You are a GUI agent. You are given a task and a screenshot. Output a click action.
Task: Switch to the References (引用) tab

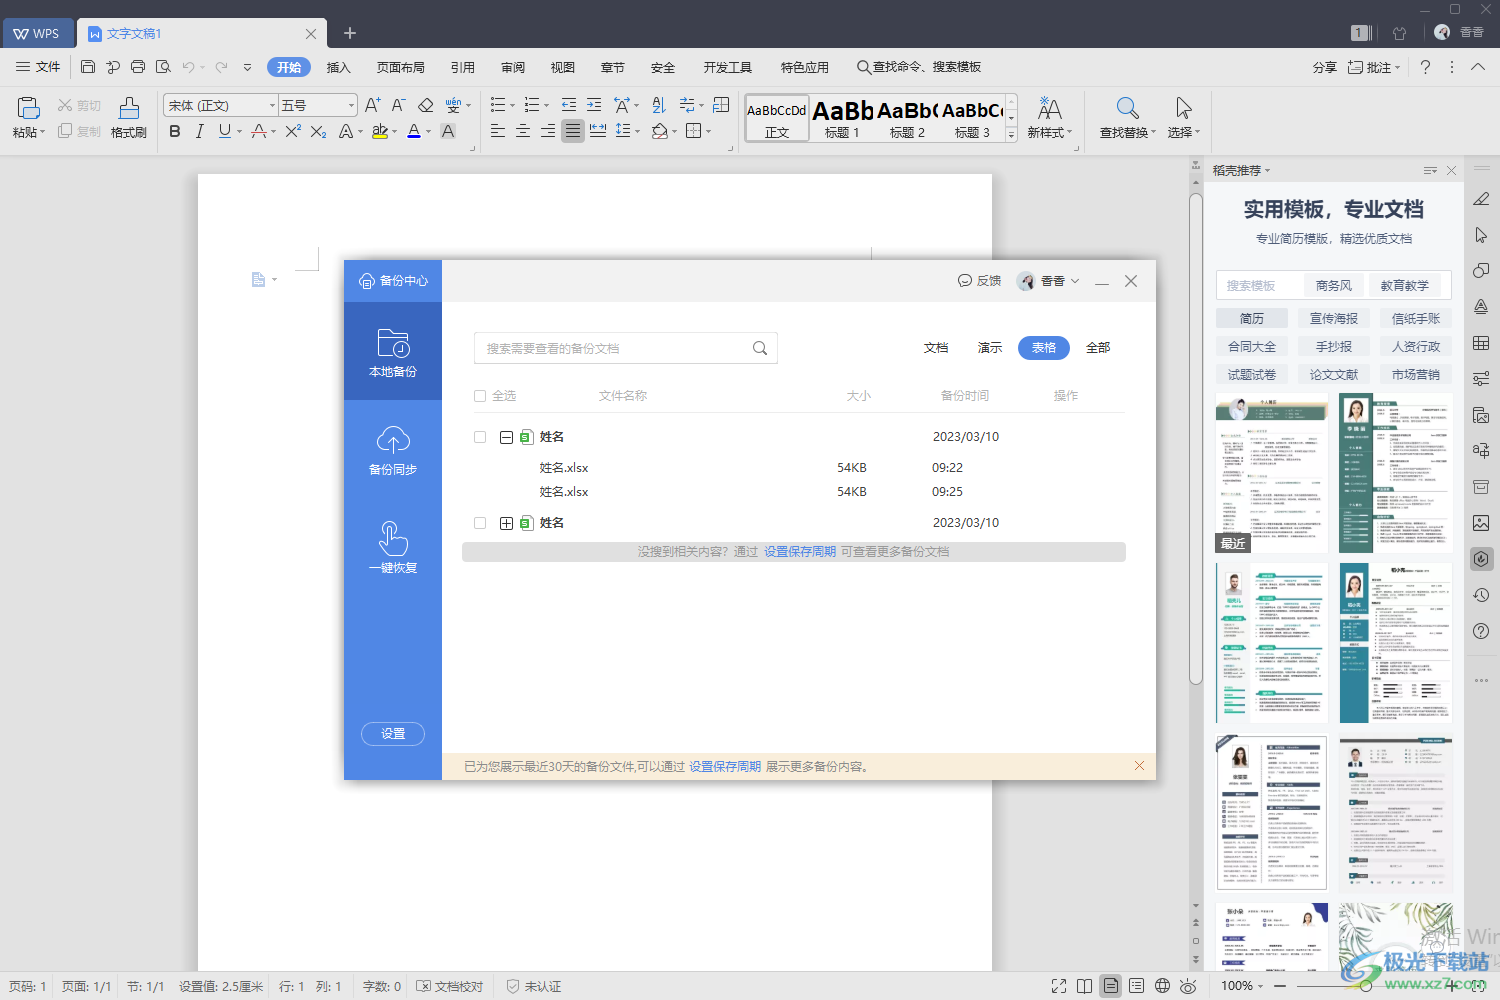[x=463, y=67]
